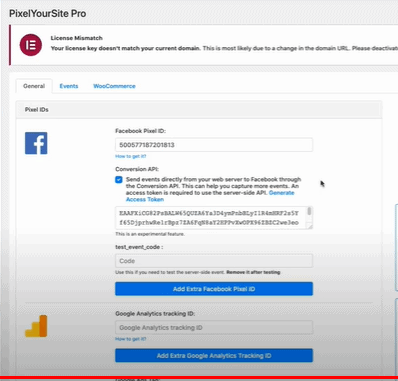The image size is (398, 381).
Task: Open How to get it link under Facebook Pixel ID
Action: coord(131,156)
